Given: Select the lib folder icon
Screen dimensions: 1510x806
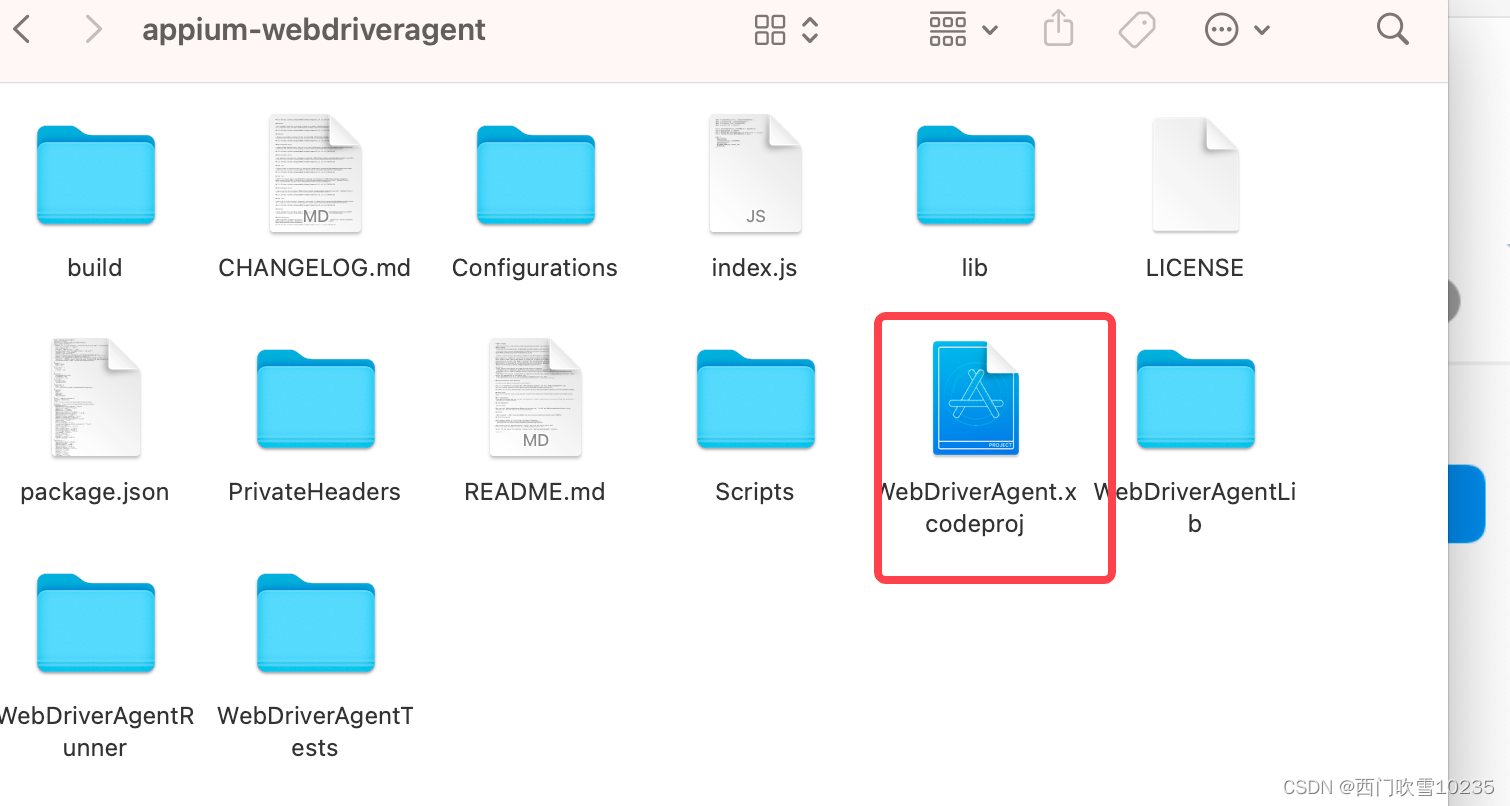Looking at the screenshot, I should tap(975, 175).
